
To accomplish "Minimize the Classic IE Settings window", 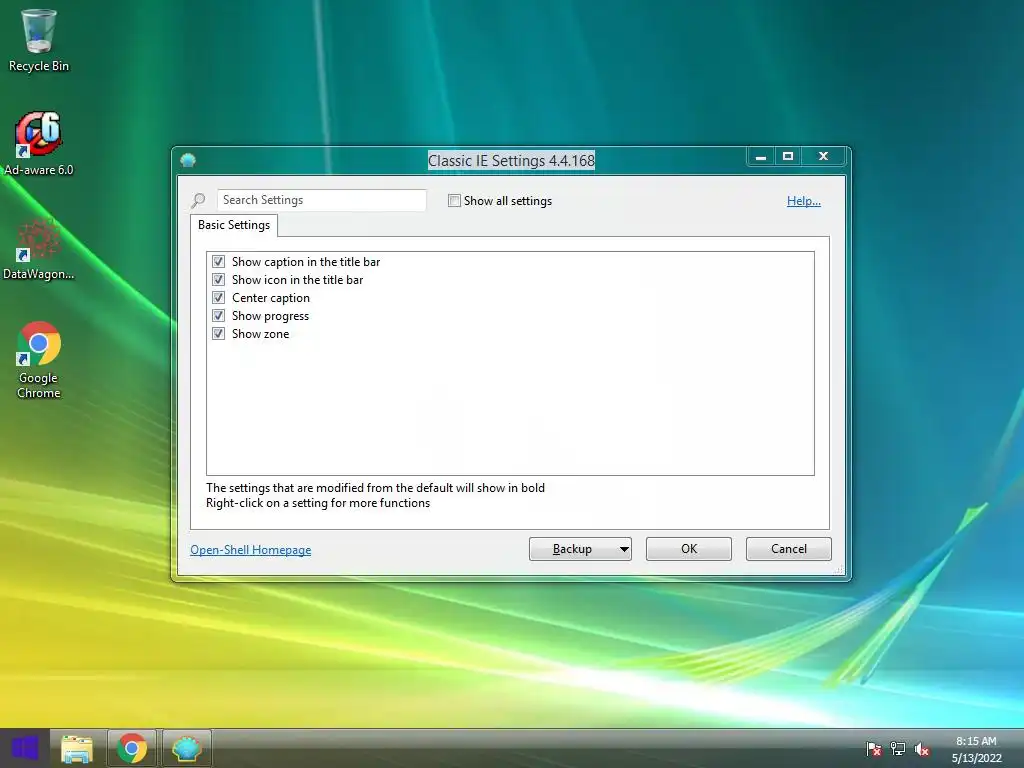I will [x=761, y=157].
